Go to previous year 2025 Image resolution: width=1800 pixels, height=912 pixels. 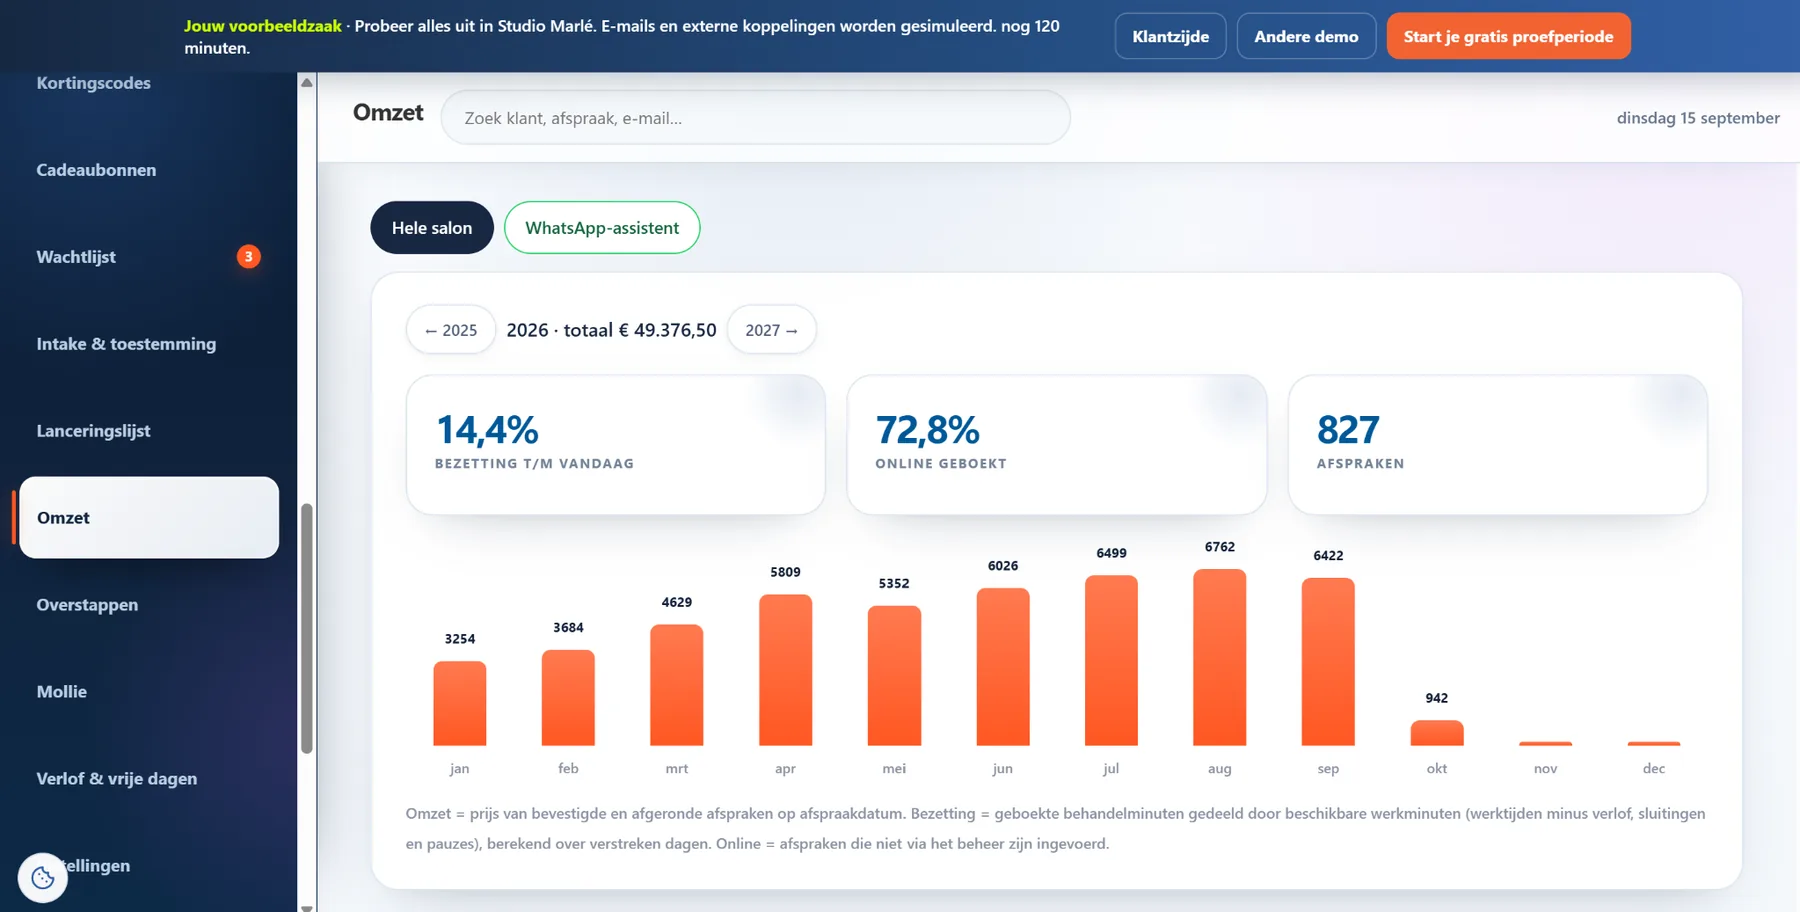tap(451, 330)
